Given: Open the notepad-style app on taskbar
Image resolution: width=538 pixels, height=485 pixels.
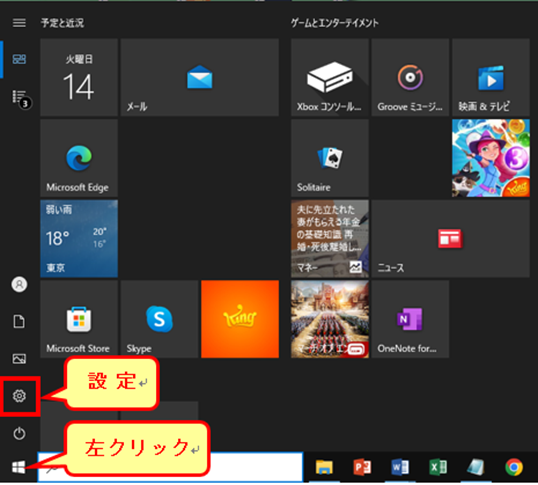Looking at the screenshot, I should [476, 467].
